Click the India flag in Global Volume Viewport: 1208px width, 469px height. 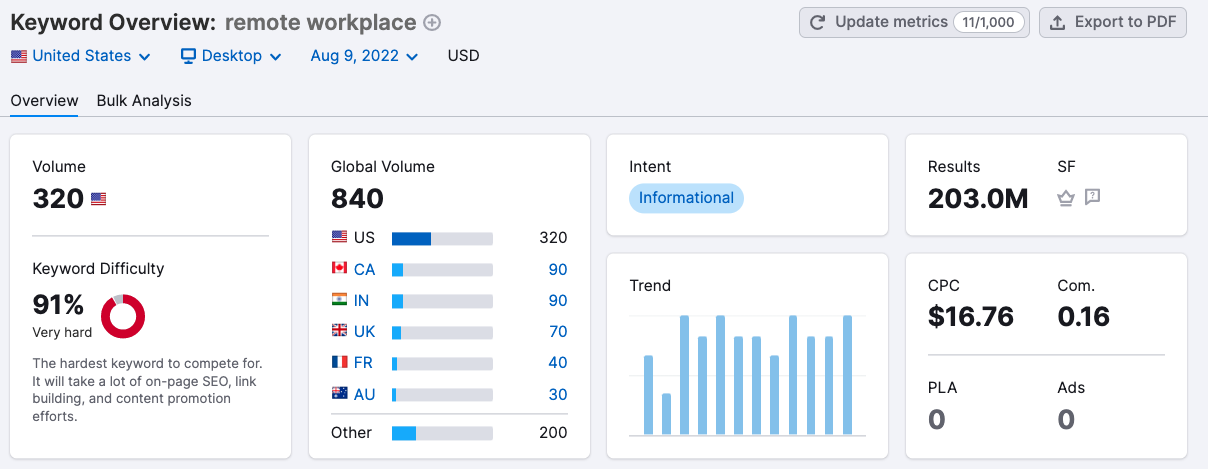pos(340,300)
